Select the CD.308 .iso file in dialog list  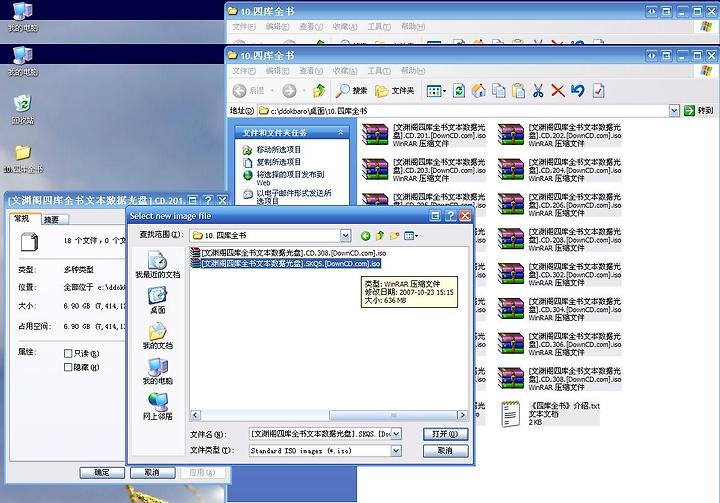coord(289,253)
